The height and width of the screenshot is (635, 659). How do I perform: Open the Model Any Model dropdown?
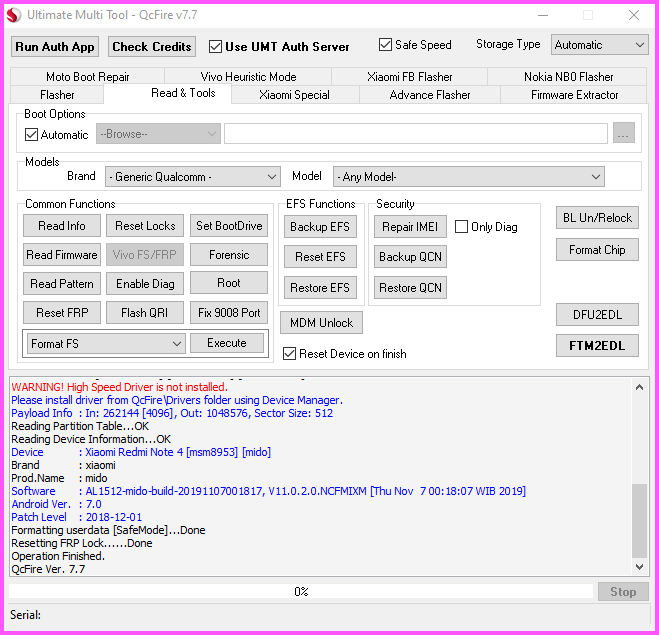click(x=469, y=177)
